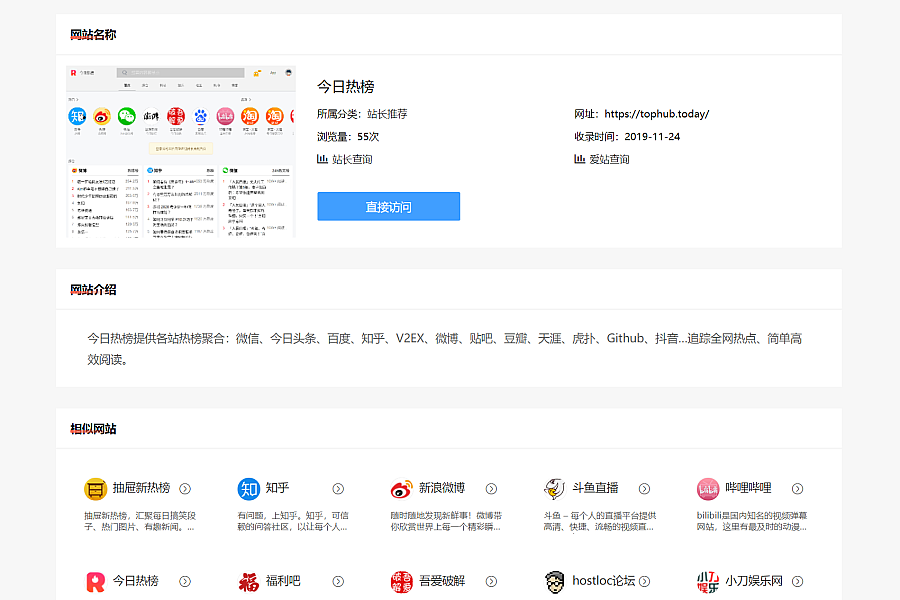Open the 今日热榜 site screenshot thumbnail

click(181, 152)
